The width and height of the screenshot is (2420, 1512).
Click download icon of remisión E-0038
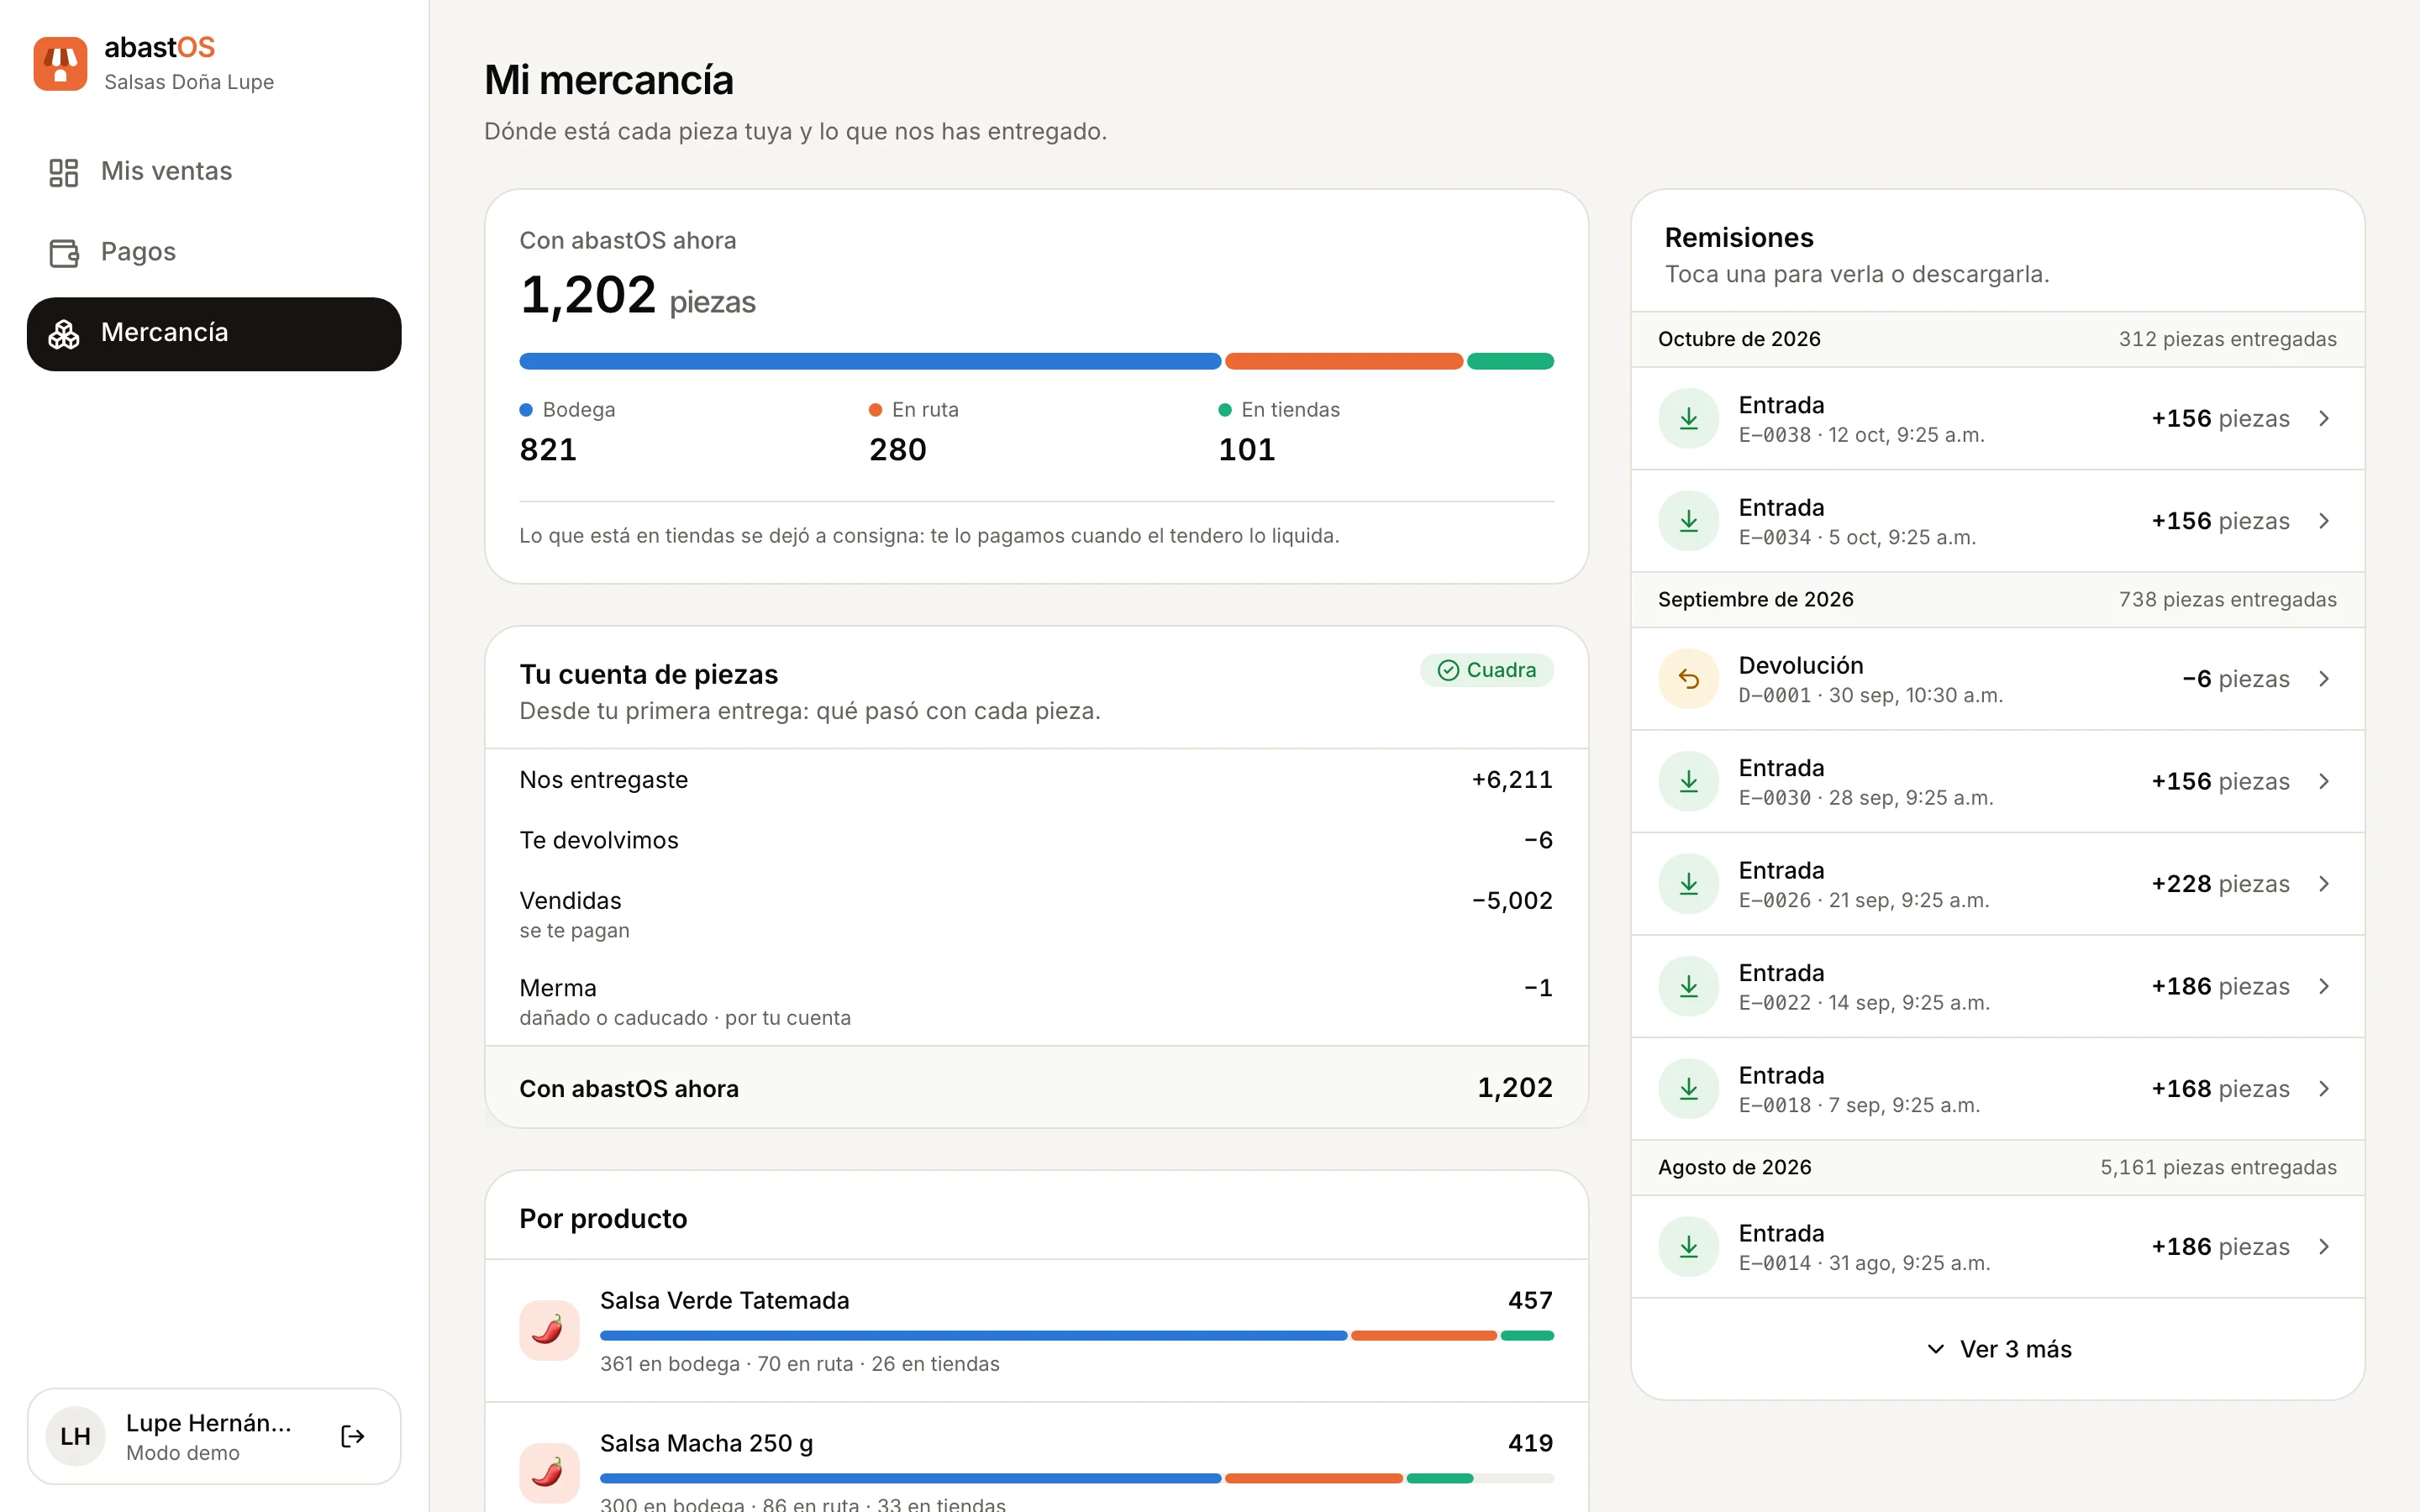point(1688,418)
